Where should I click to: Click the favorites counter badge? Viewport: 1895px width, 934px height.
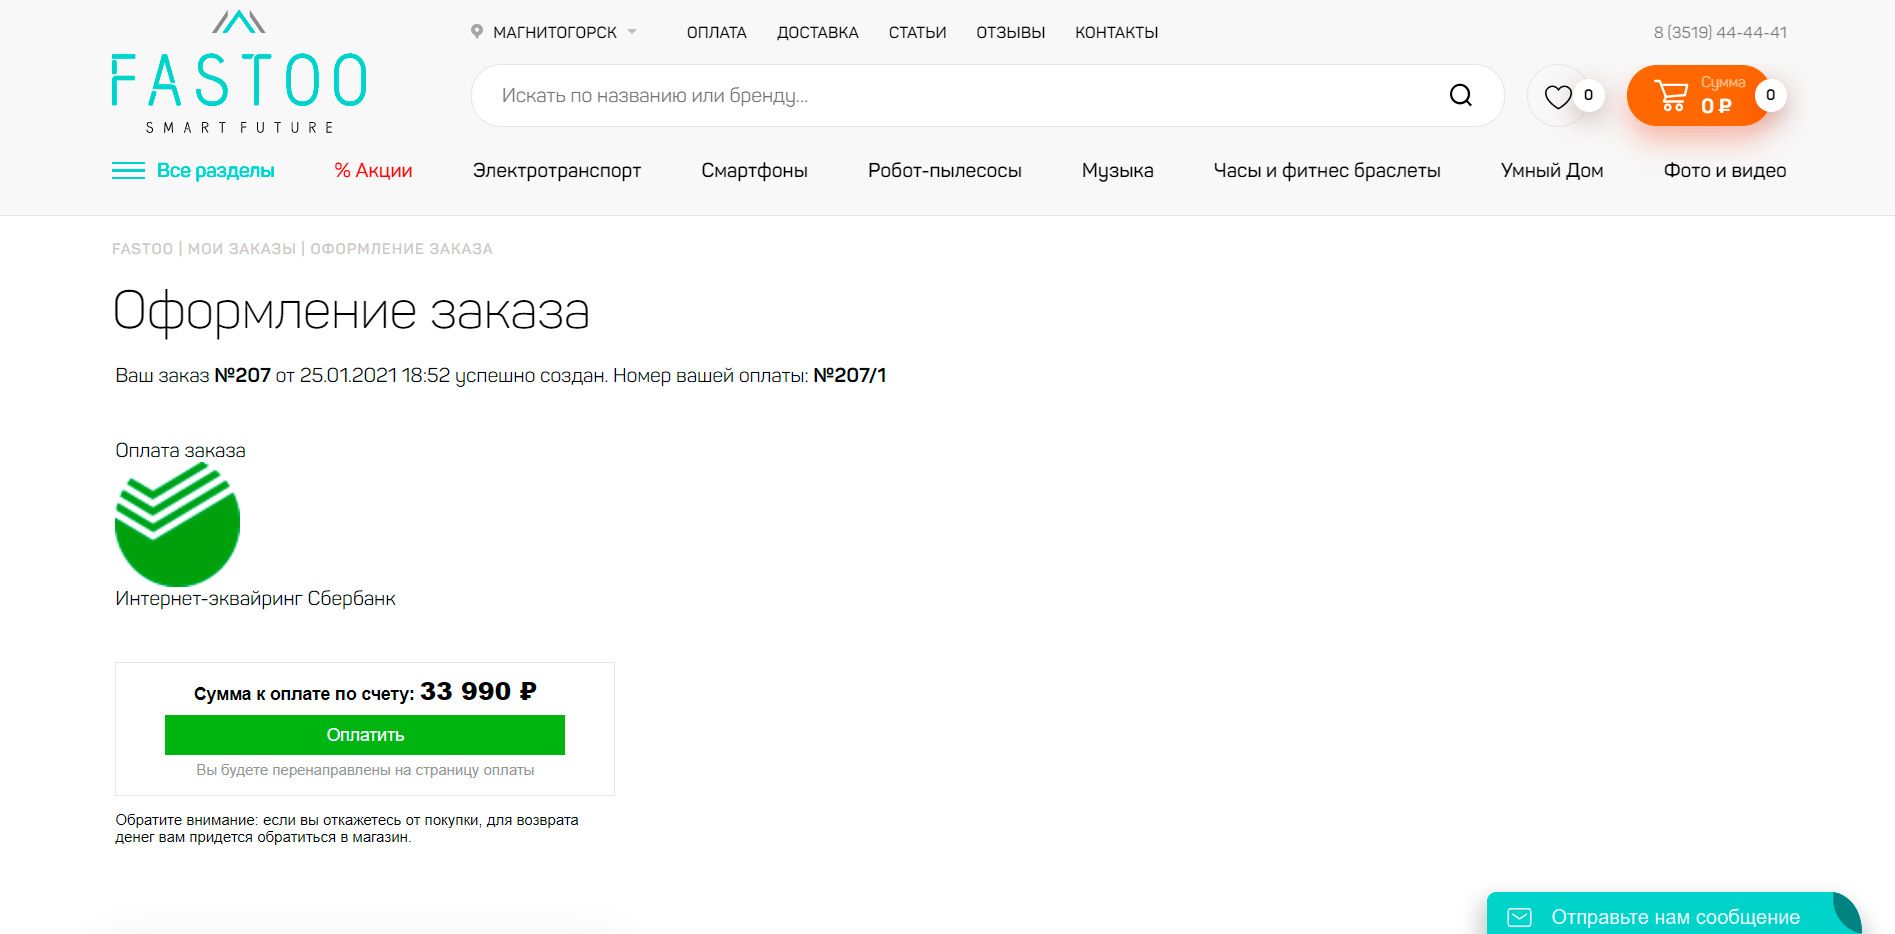(x=1588, y=95)
